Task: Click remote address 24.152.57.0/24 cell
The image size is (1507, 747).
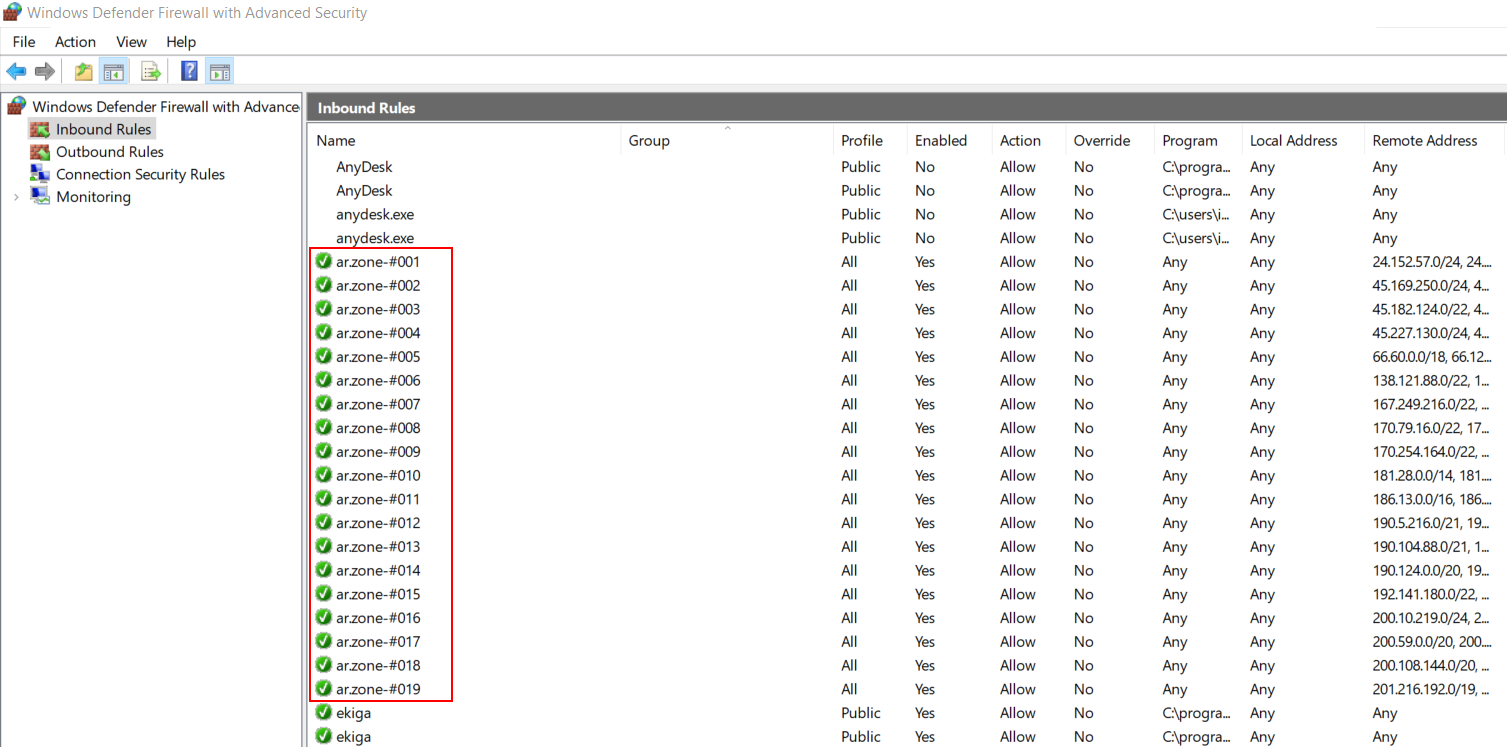Action: [x=1432, y=262]
